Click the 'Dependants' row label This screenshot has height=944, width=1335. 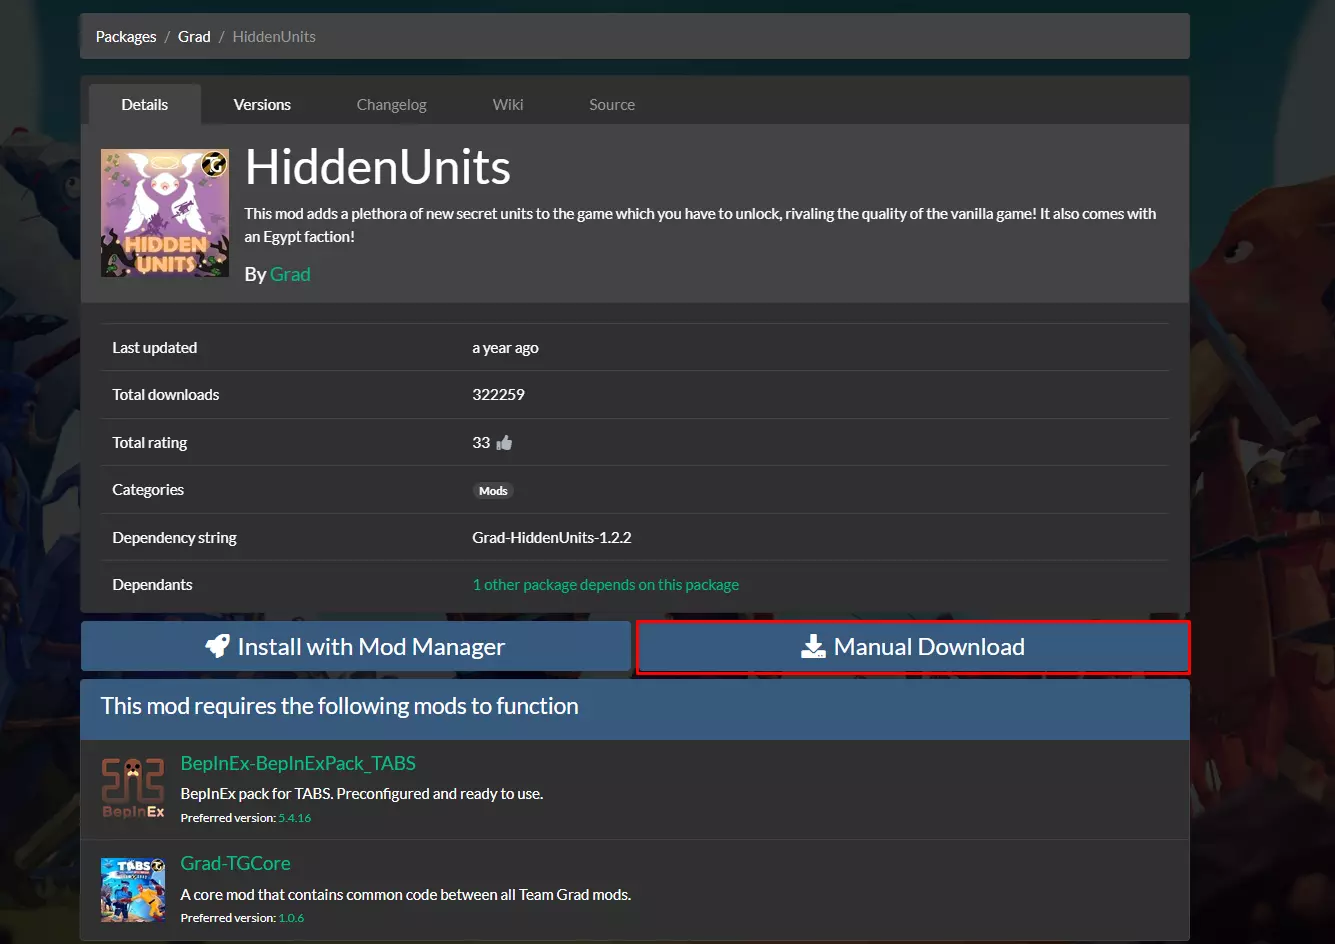tap(153, 584)
